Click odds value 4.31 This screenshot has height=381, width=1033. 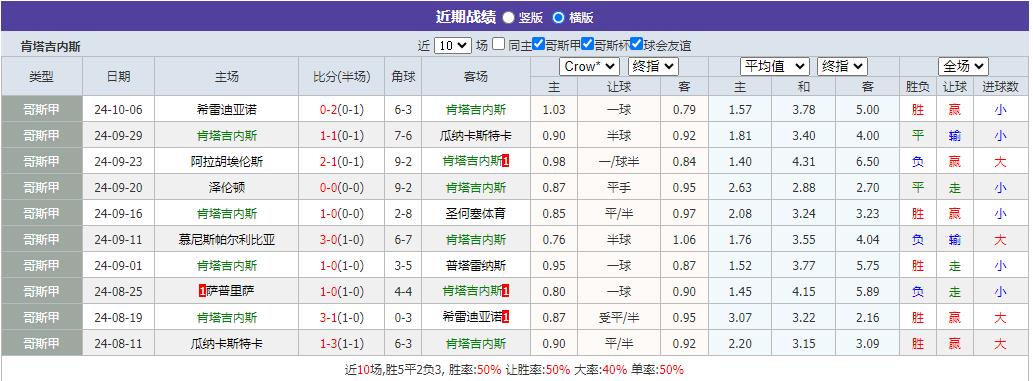(x=804, y=161)
